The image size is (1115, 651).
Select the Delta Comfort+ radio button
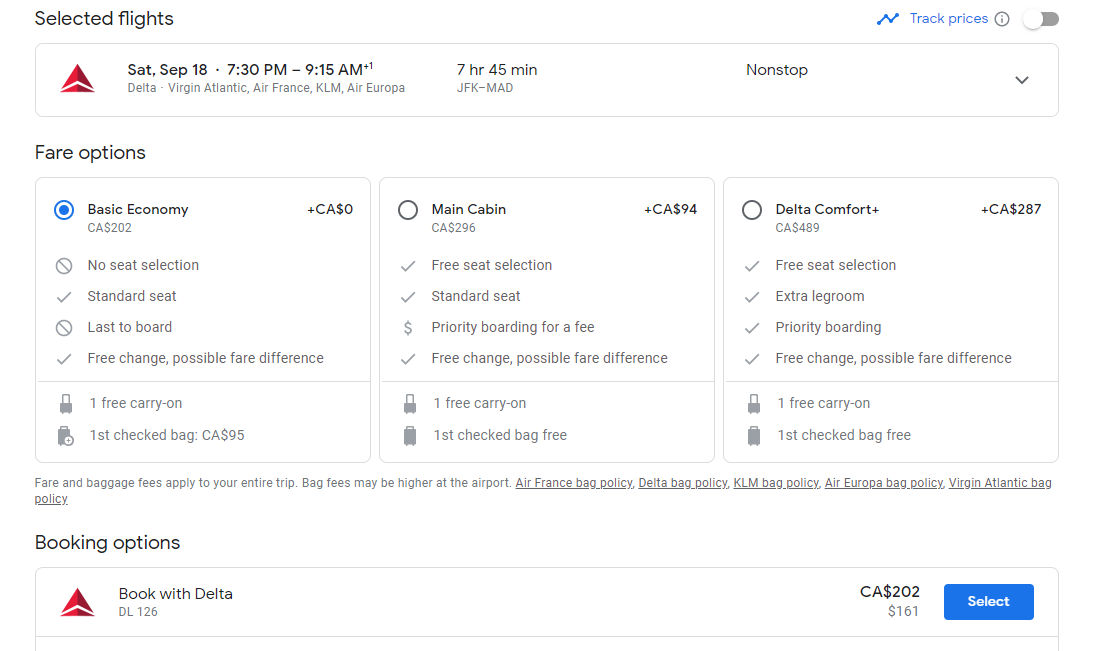click(x=752, y=210)
